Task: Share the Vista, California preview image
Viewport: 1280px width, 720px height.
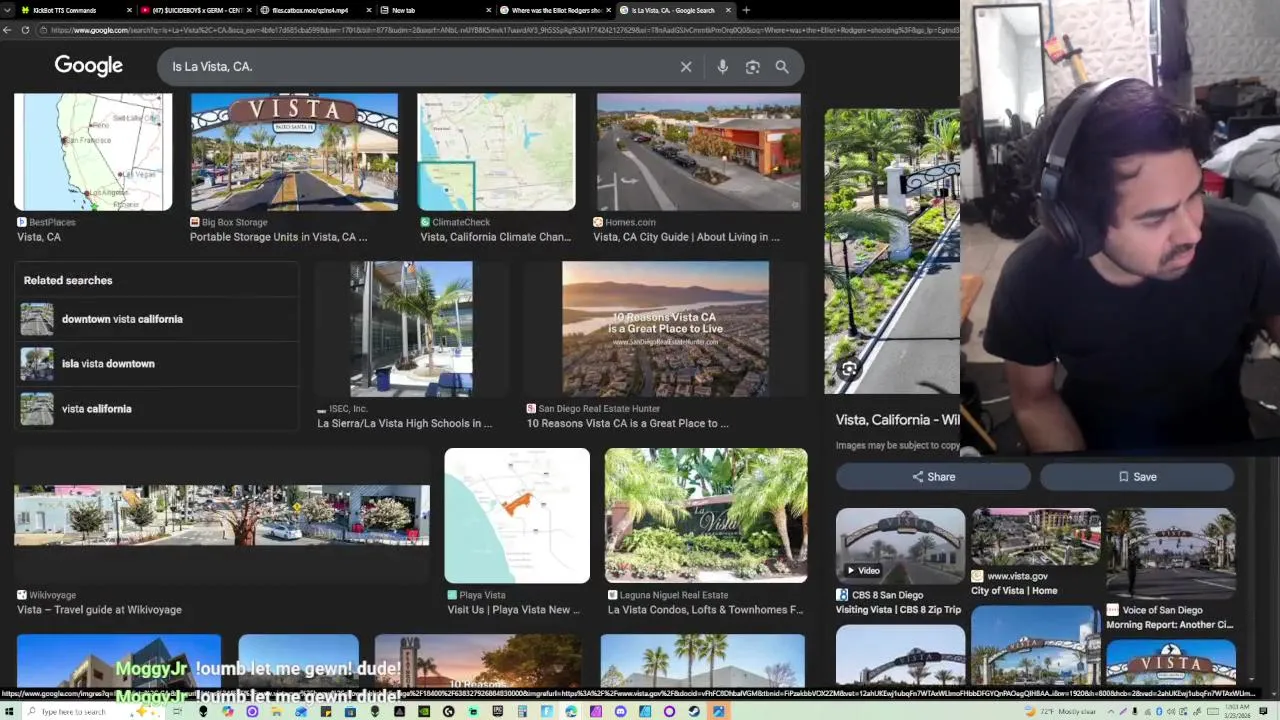Action: pyautogui.click(x=934, y=477)
